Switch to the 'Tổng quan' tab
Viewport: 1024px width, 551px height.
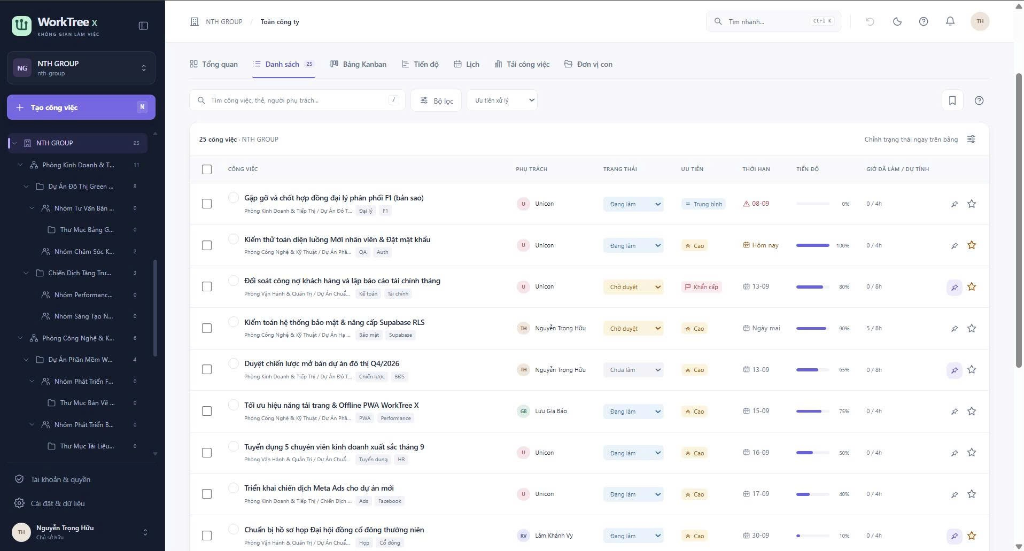214,64
